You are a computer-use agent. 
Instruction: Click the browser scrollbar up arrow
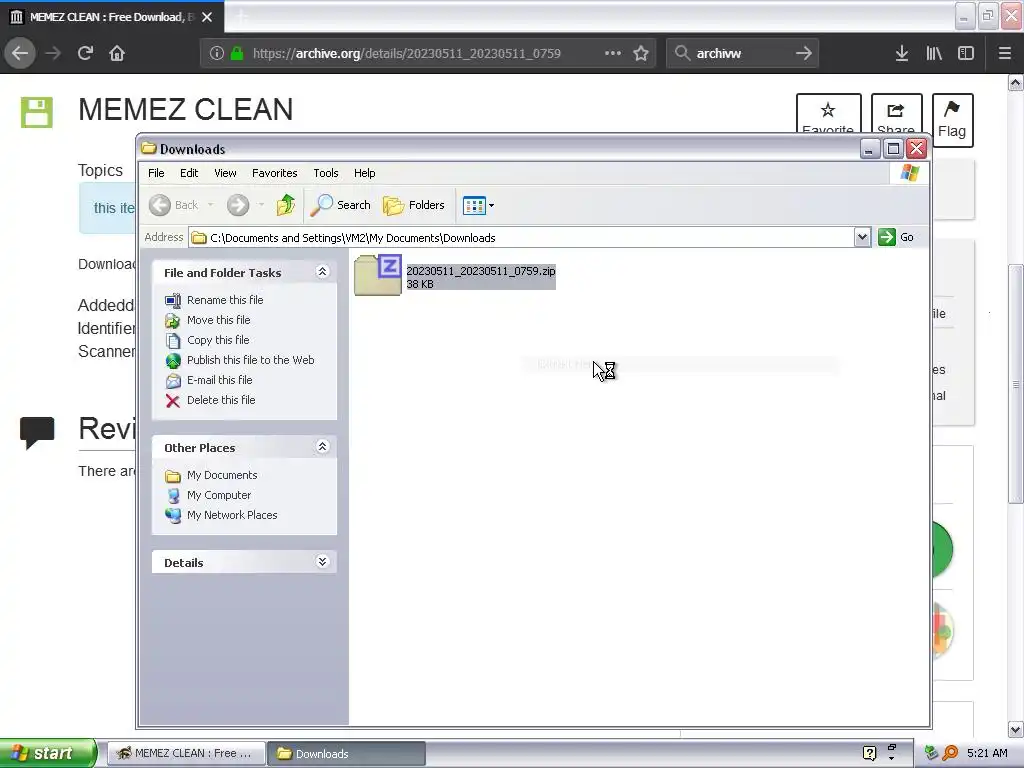click(x=1016, y=82)
